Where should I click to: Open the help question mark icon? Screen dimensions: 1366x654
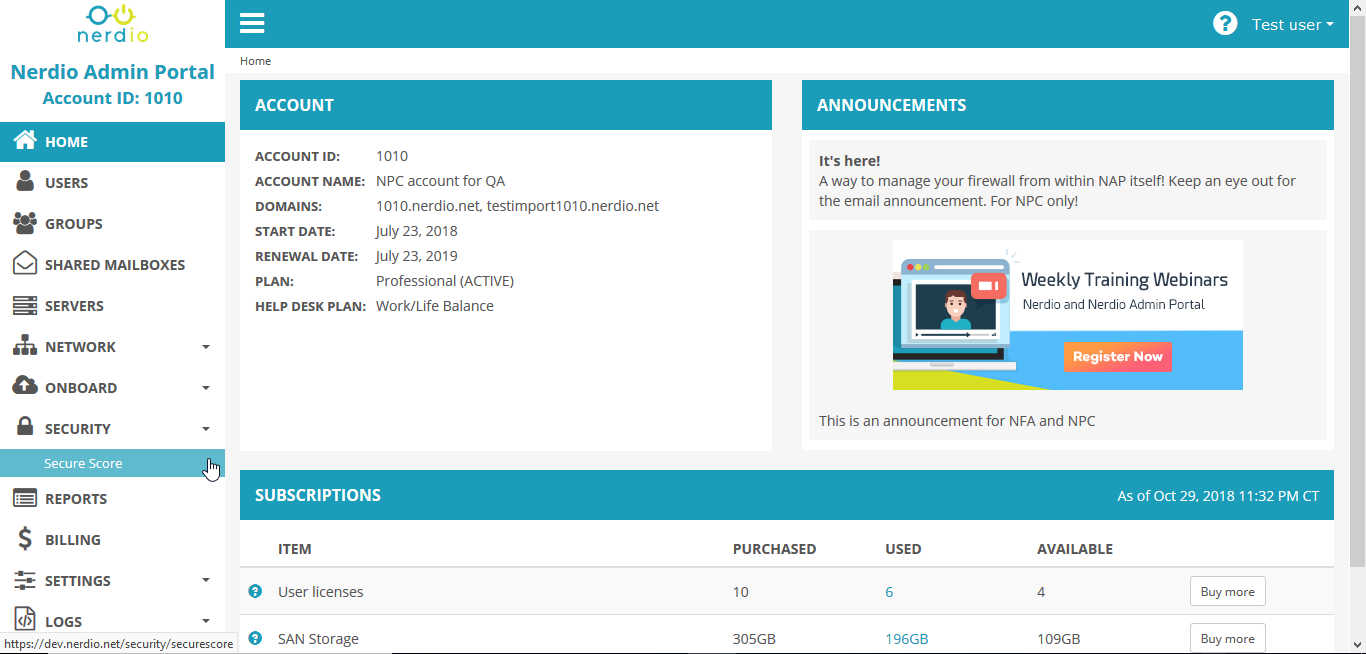tap(1225, 23)
